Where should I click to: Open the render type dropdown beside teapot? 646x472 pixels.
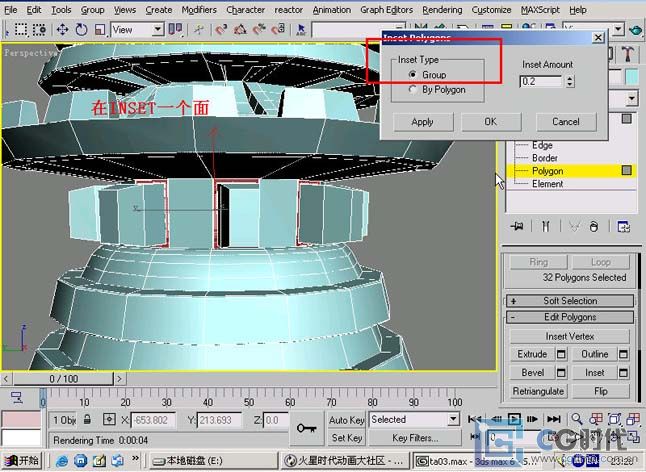click(x=618, y=29)
